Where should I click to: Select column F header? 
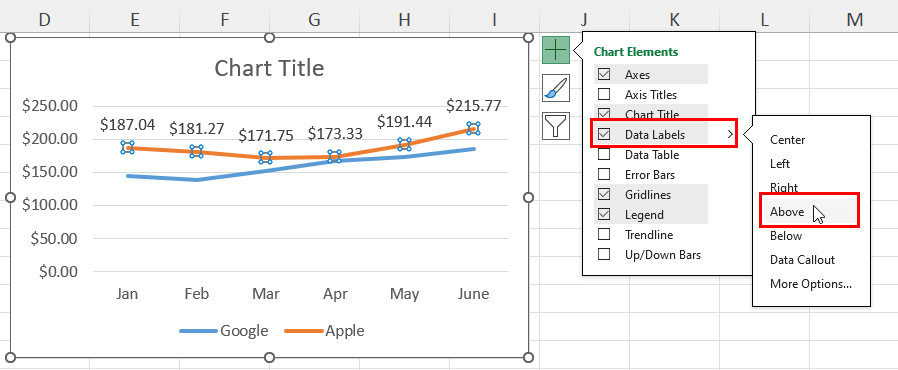(224, 19)
